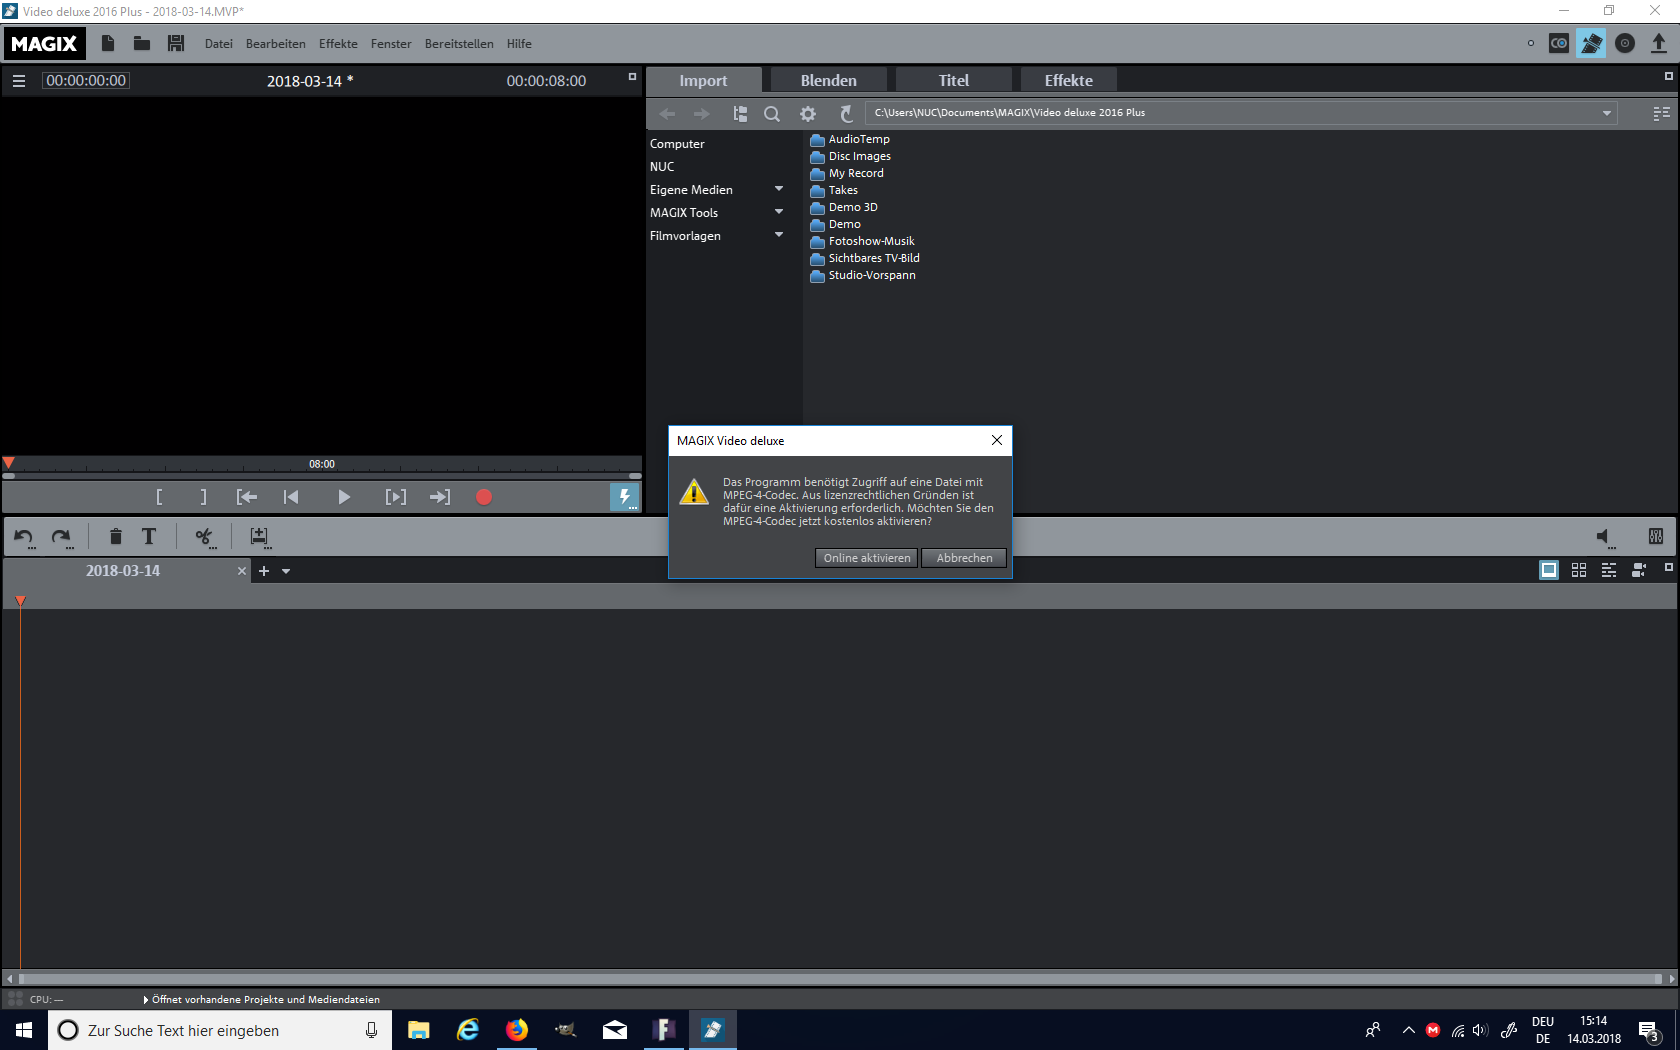Close the 2018-03-14 movie tab
The width and height of the screenshot is (1680, 1050).
[241, 571]
